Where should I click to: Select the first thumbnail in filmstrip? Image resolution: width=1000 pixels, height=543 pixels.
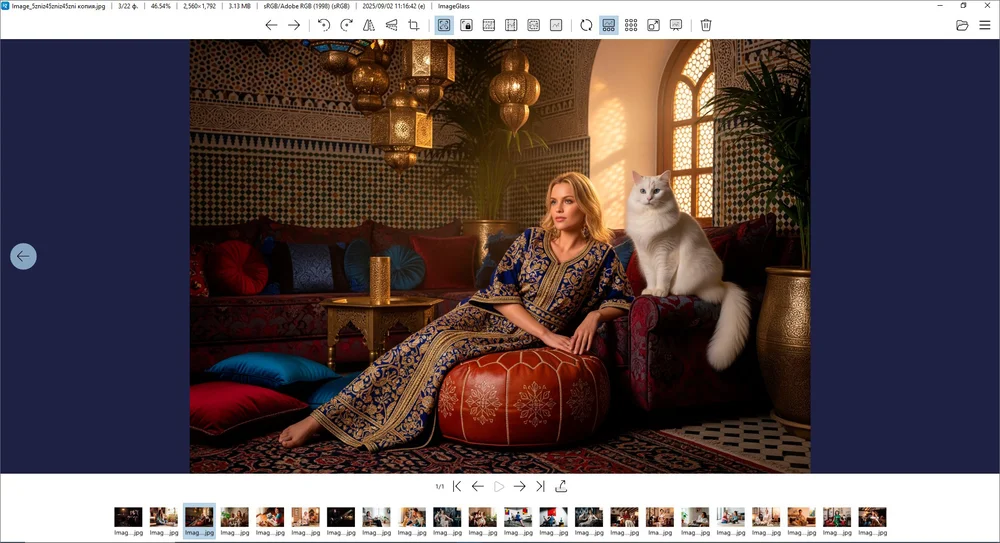point(128,517)
